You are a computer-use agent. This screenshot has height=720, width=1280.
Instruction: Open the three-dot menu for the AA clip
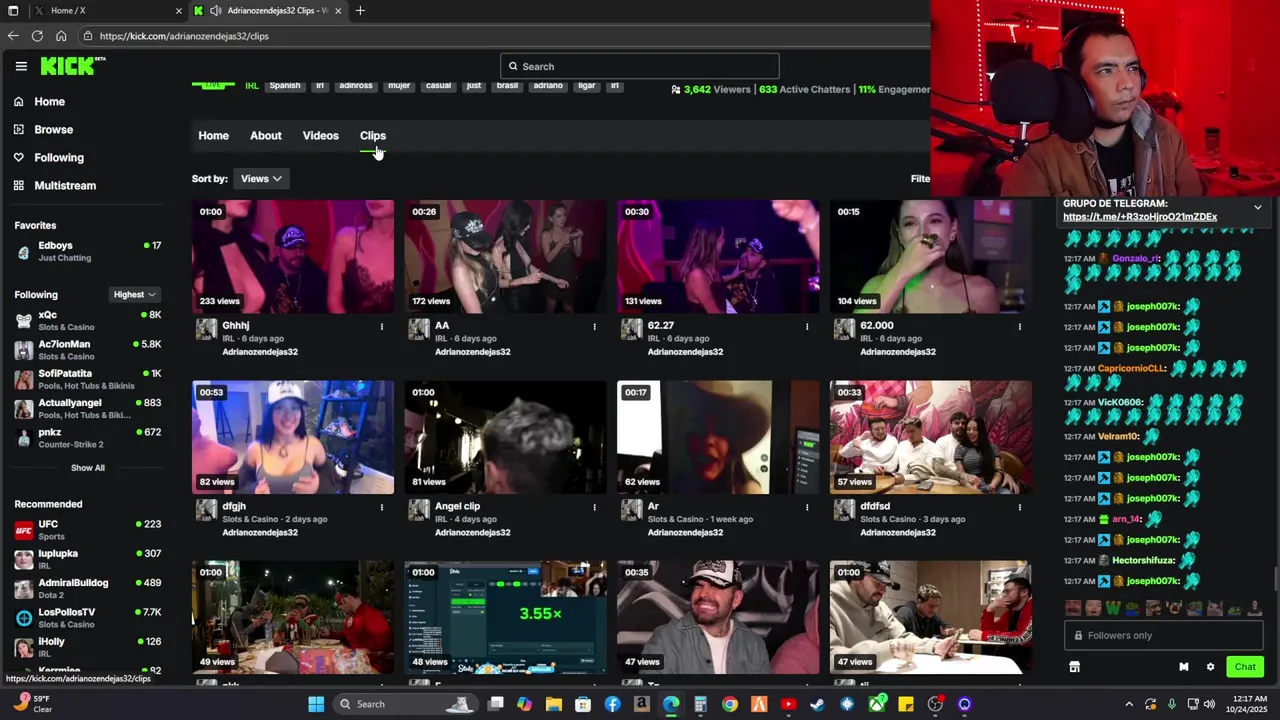pyautogui.click(x=594, y=326)
